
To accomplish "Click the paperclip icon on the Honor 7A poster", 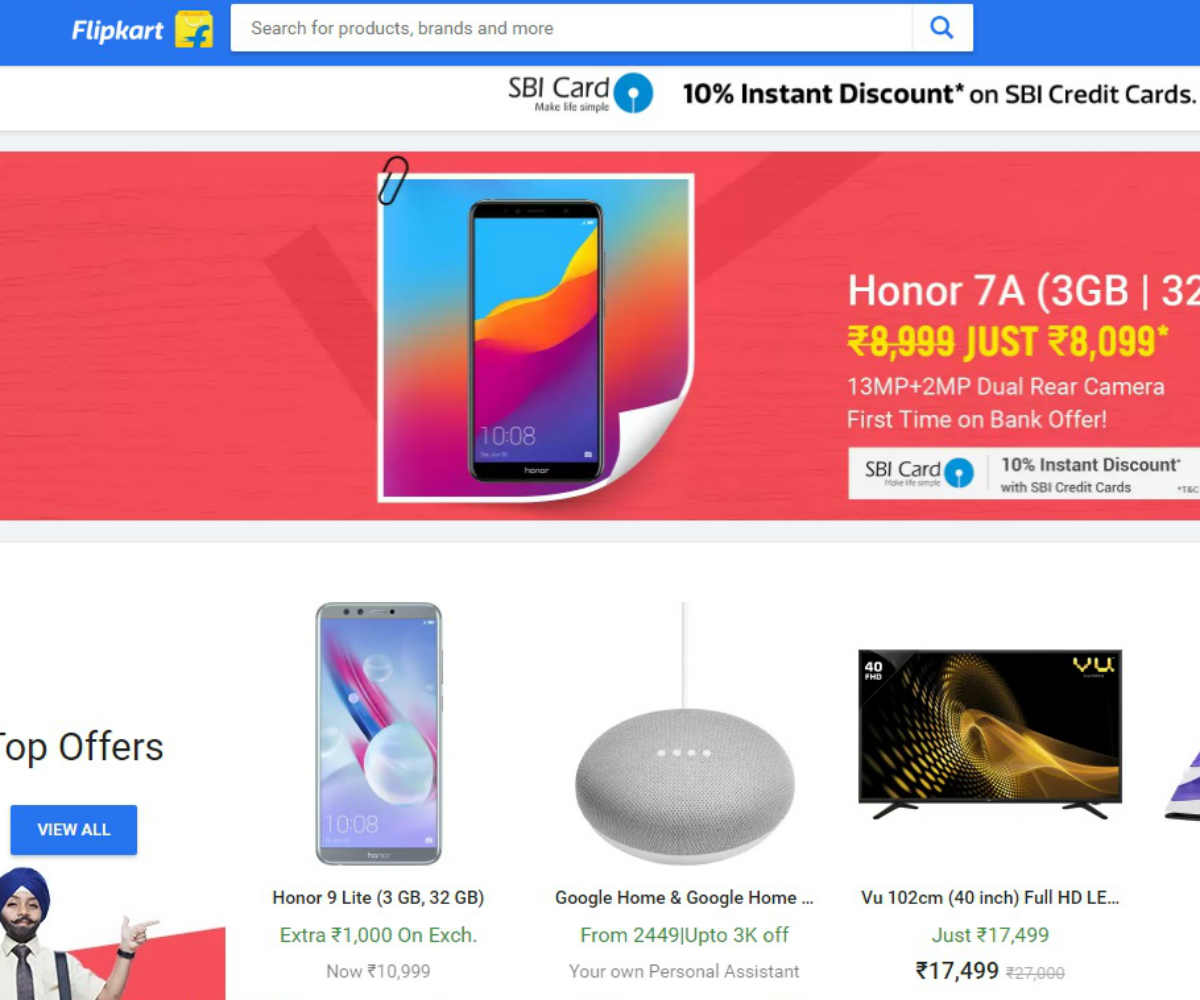I will point(393,180).
